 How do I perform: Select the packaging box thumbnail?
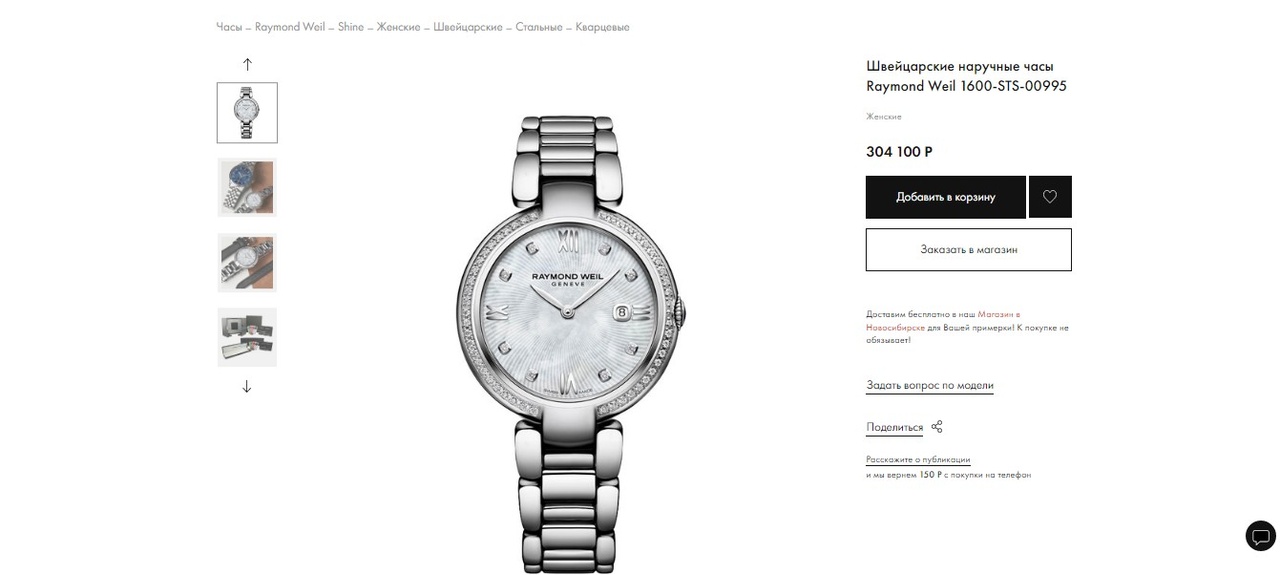247,337
